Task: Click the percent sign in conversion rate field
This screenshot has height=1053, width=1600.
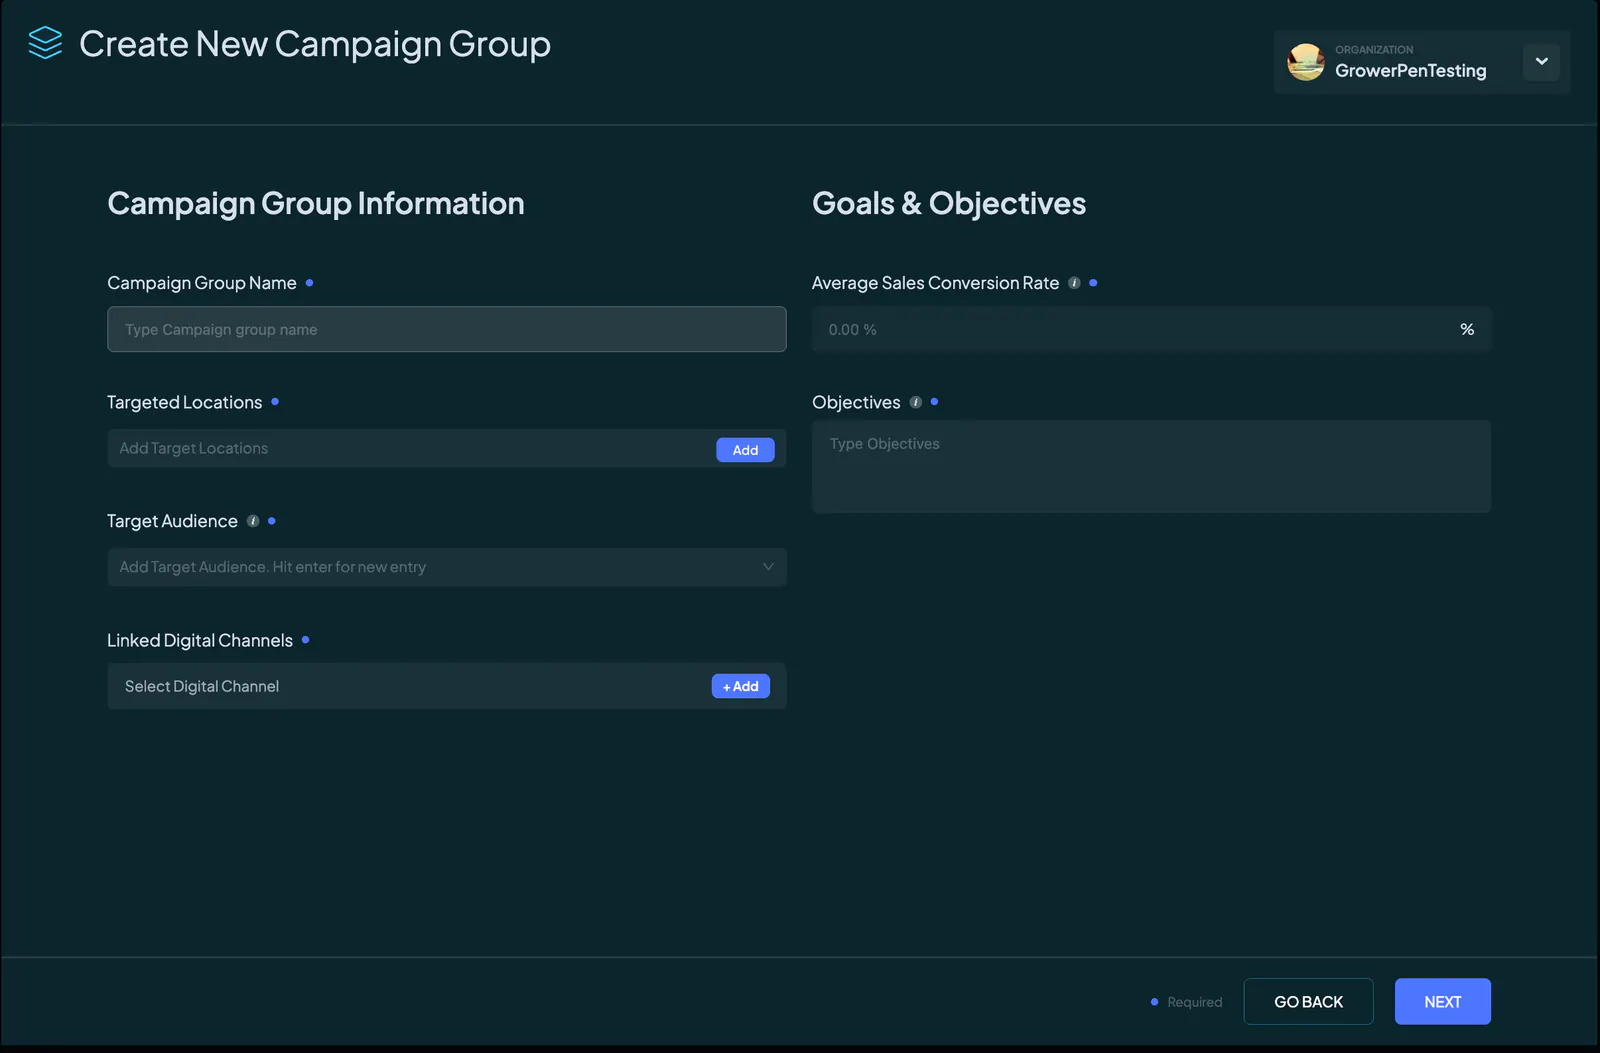Action: pos(1467,329)
